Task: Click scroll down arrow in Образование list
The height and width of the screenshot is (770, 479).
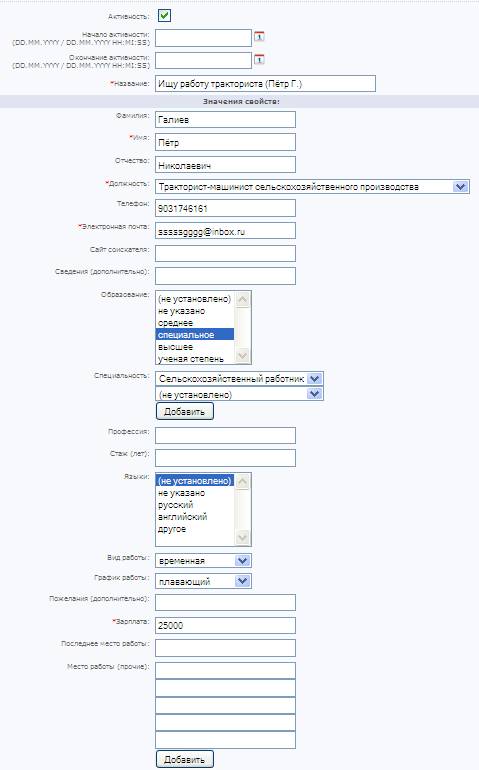Action: 242,356
